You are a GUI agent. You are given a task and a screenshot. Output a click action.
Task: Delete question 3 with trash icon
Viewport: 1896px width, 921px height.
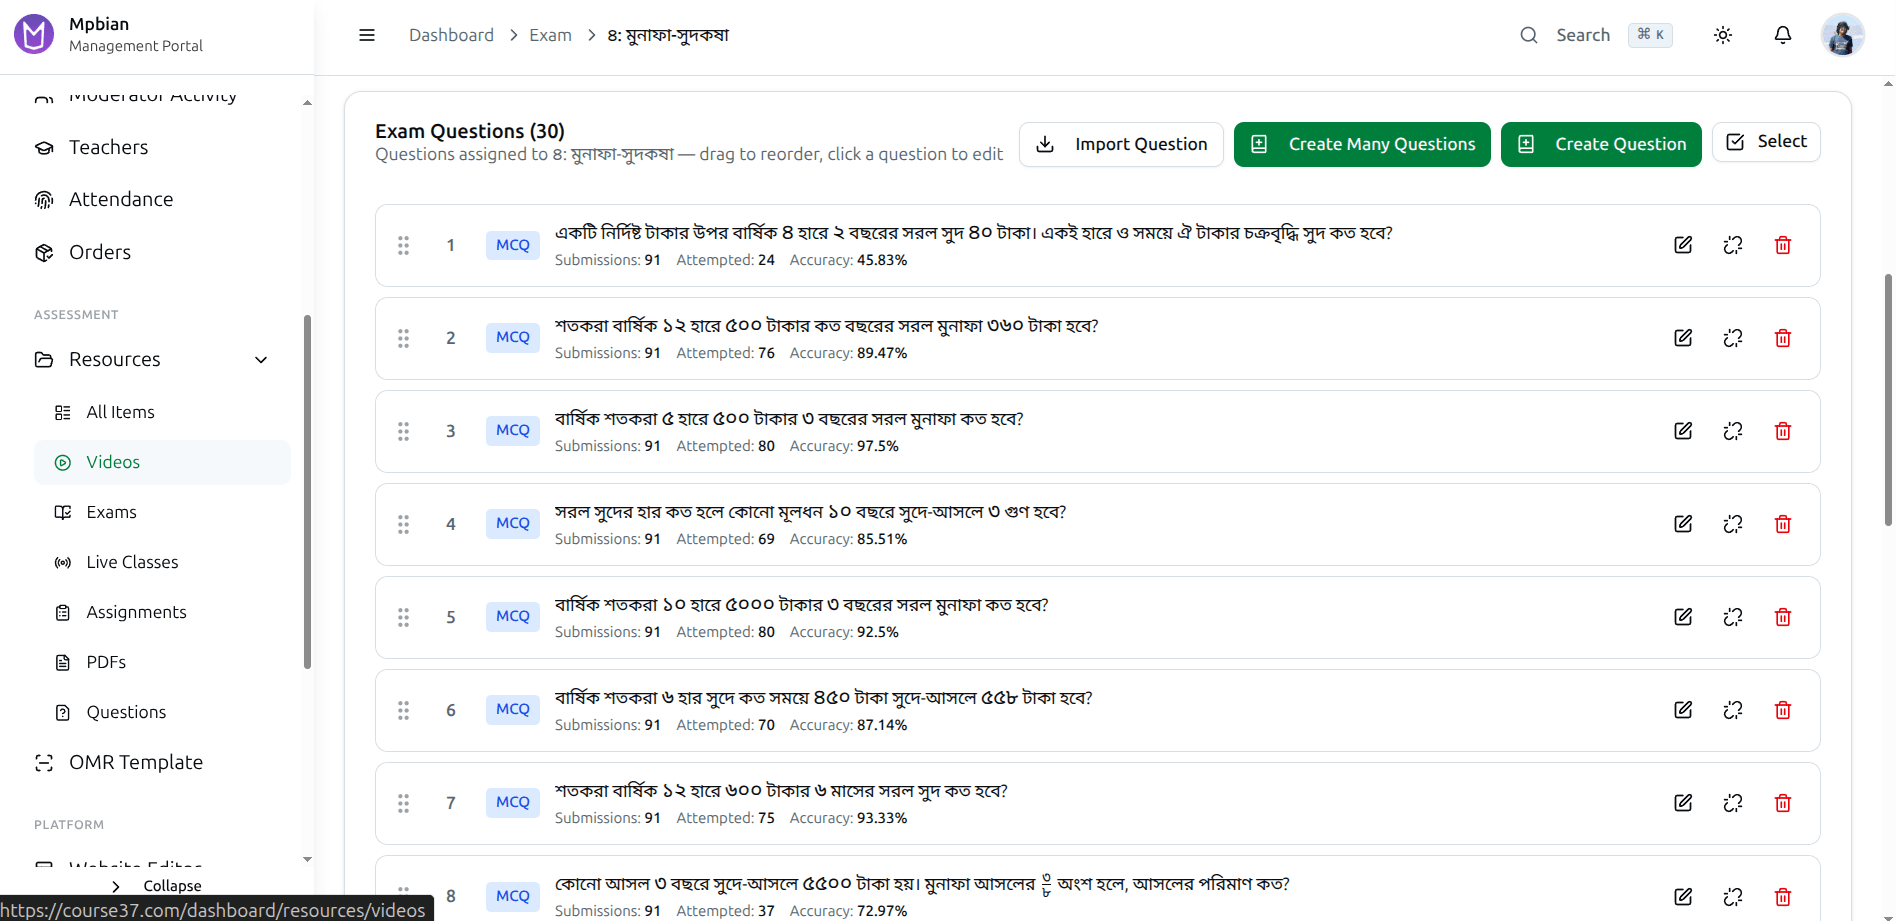pos(1783,431)
